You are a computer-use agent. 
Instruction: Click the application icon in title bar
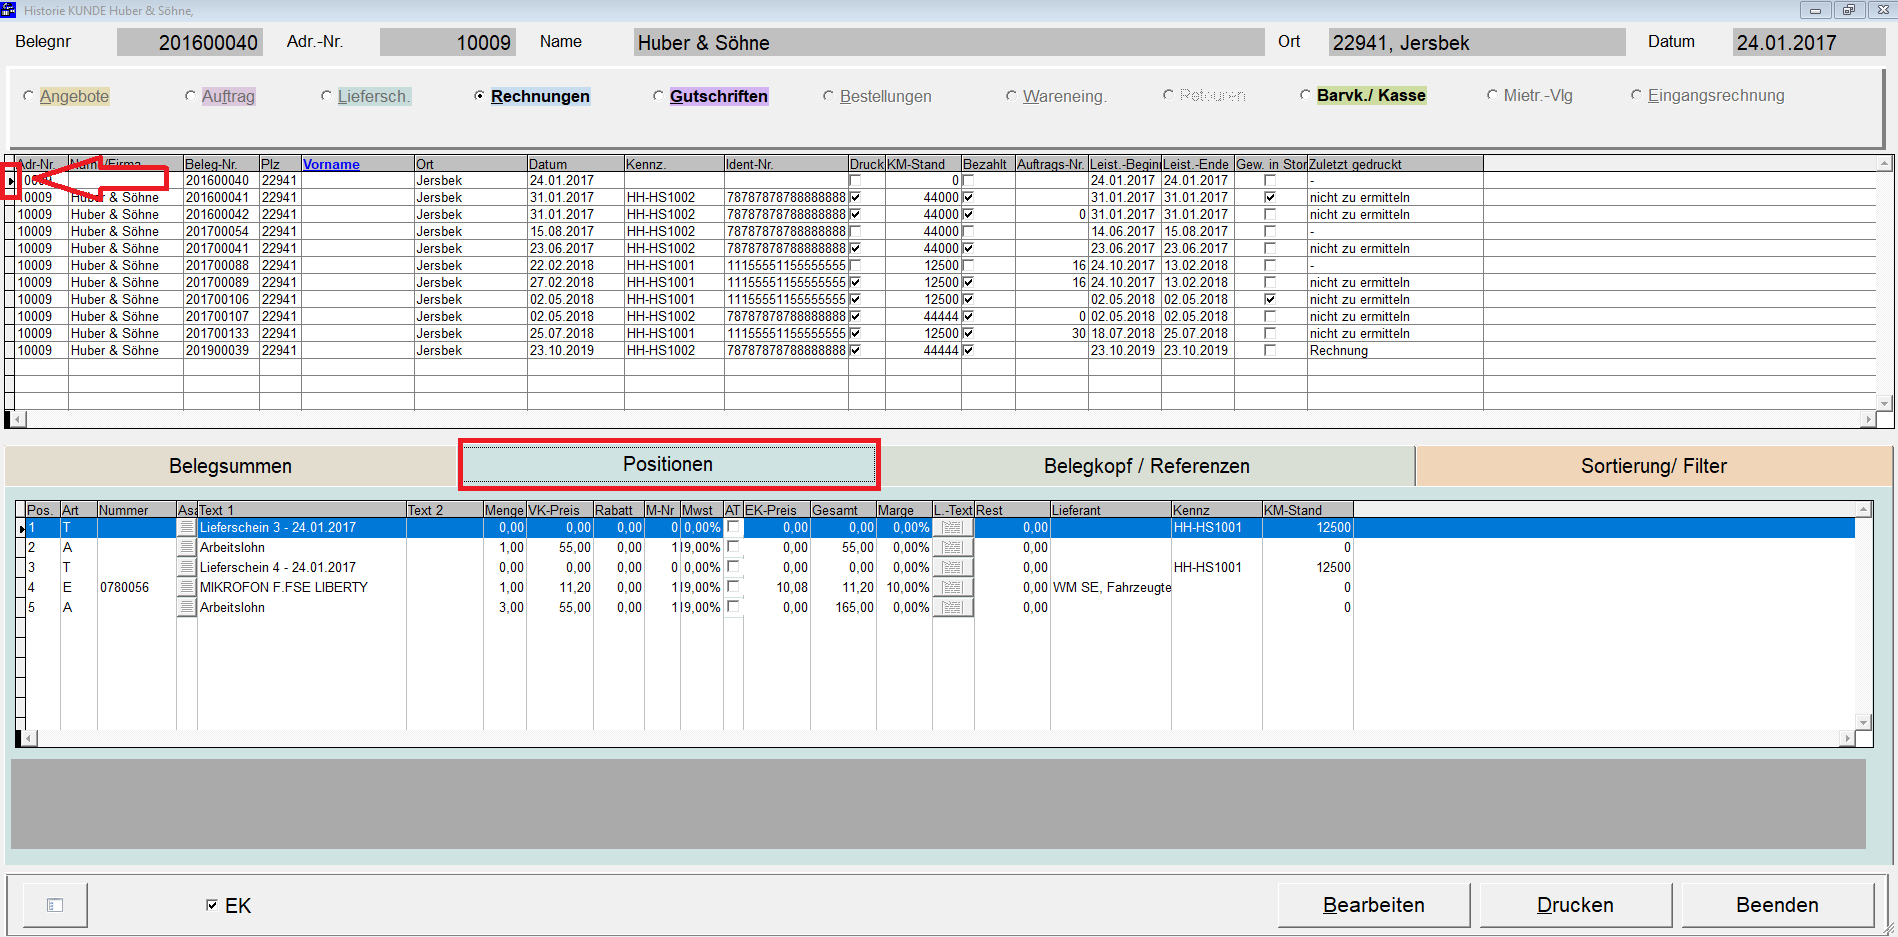pos(10,10)
